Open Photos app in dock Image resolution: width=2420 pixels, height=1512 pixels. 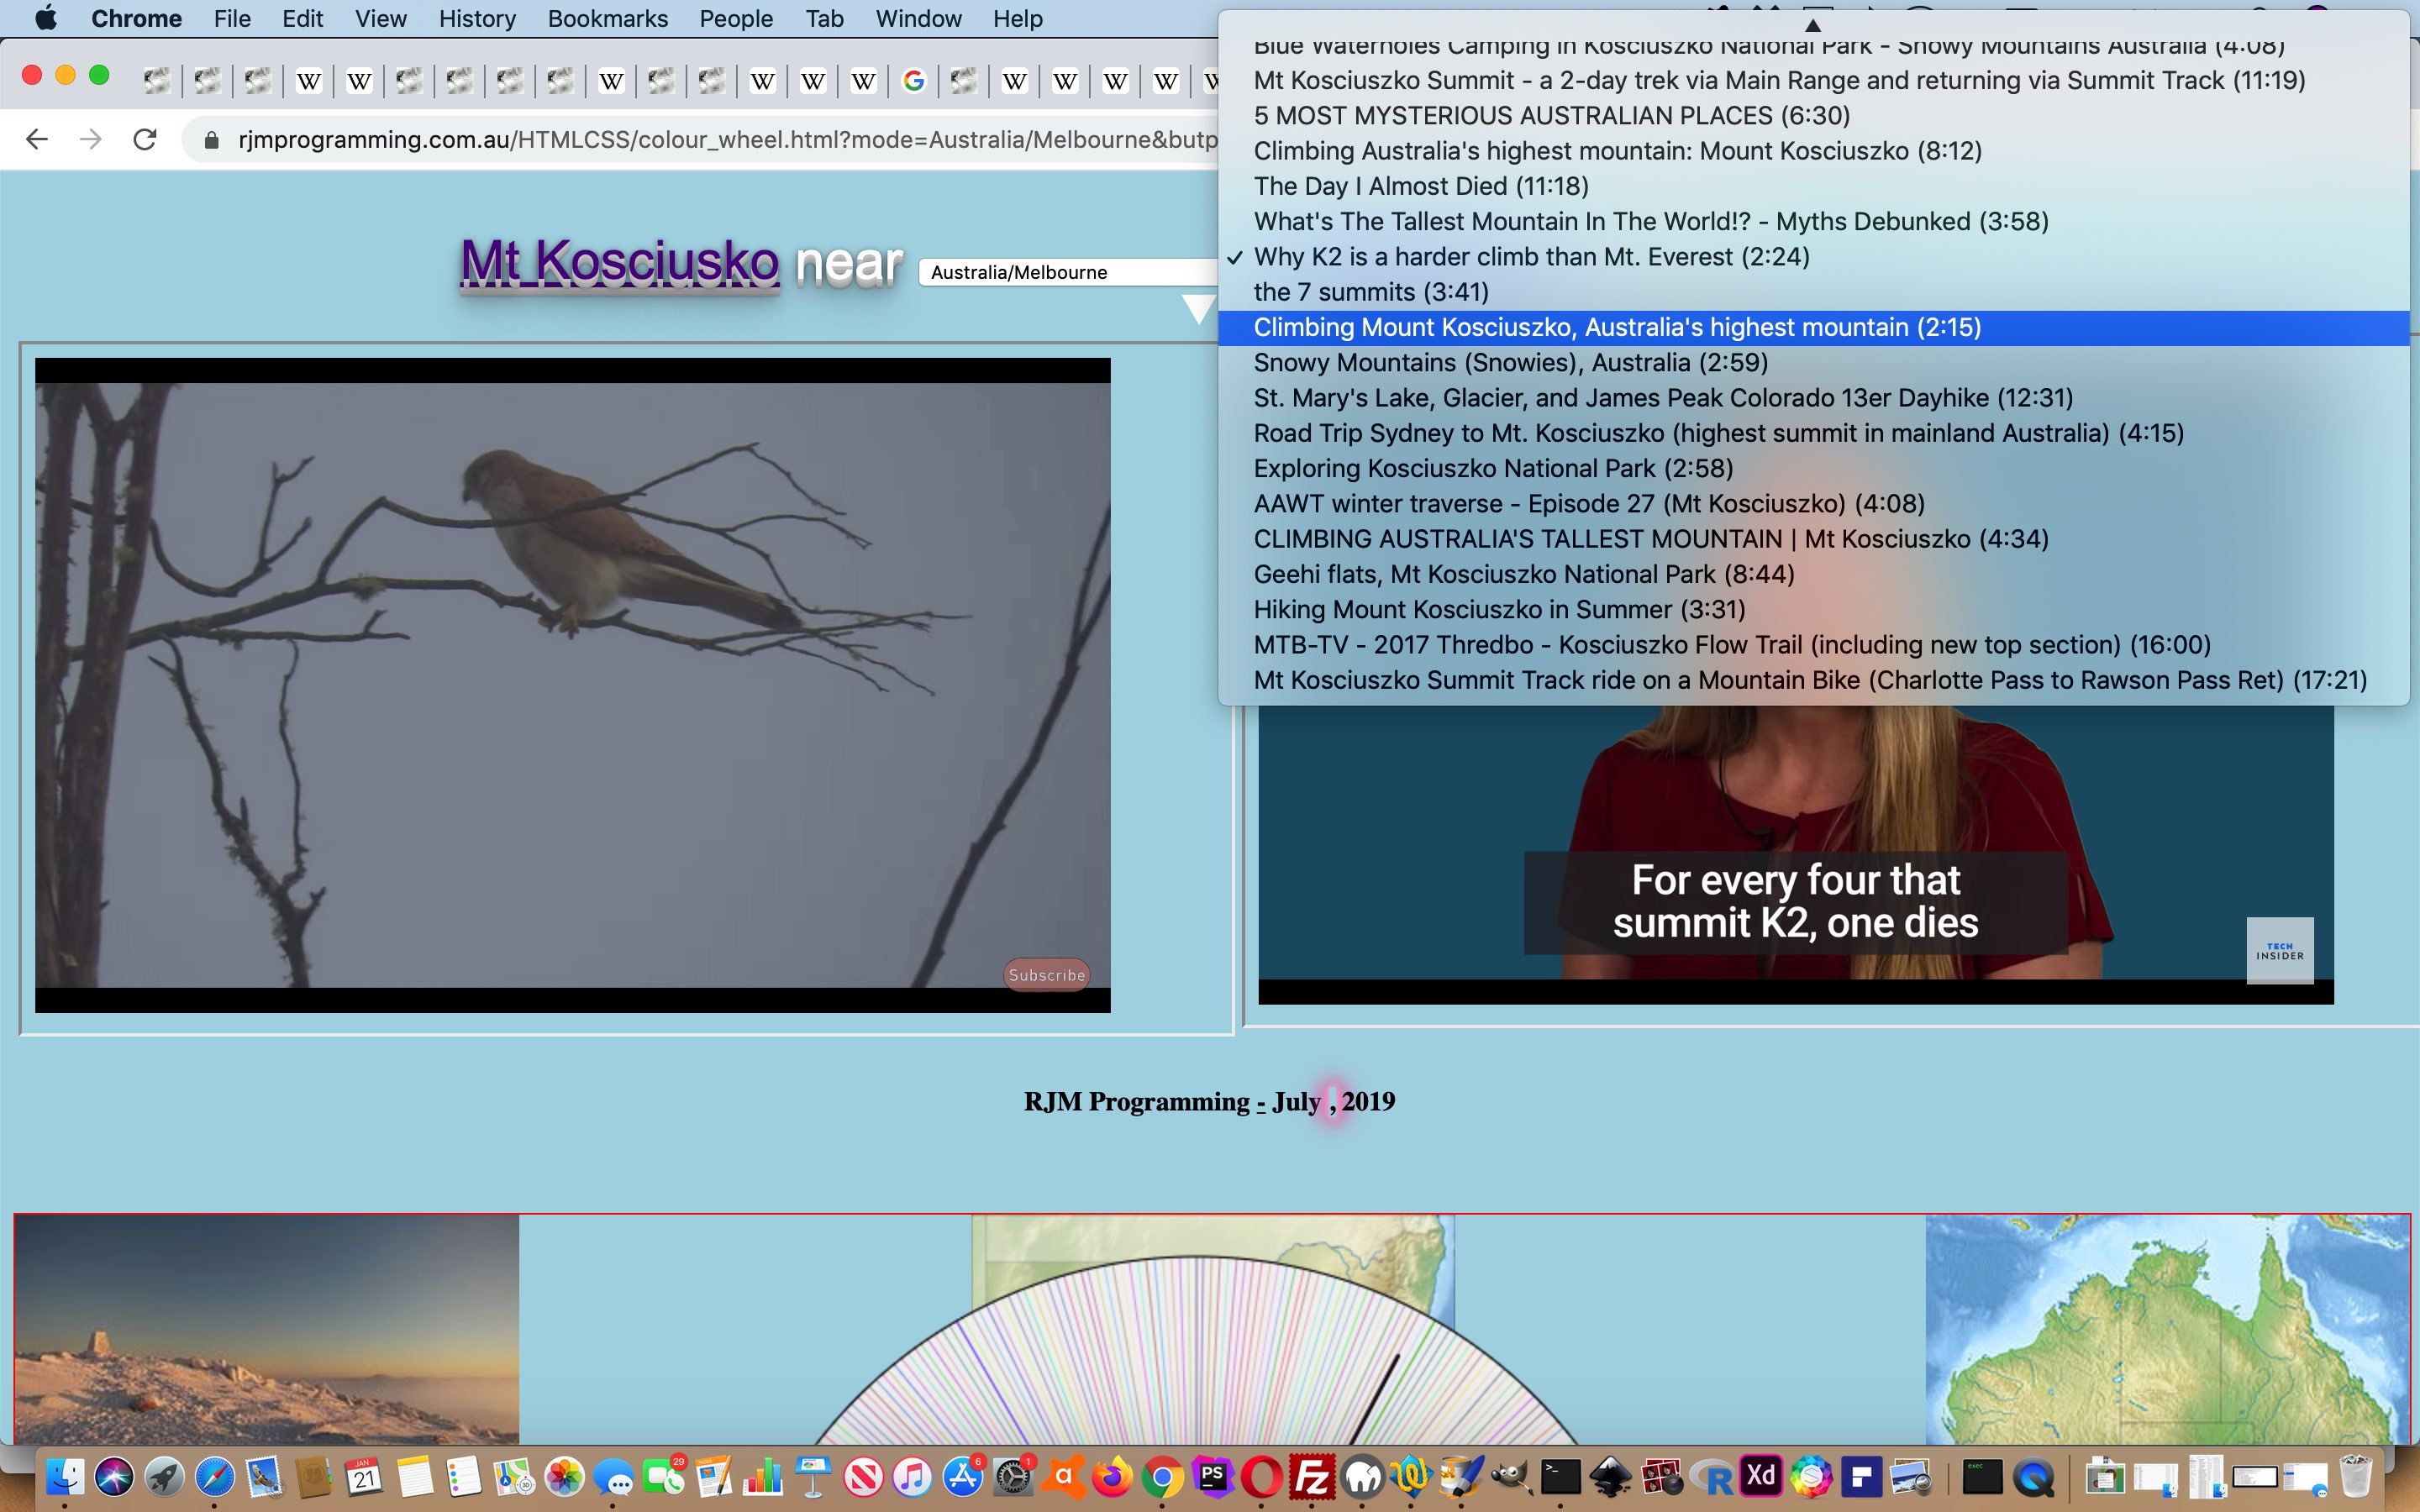click(564, 1476)
